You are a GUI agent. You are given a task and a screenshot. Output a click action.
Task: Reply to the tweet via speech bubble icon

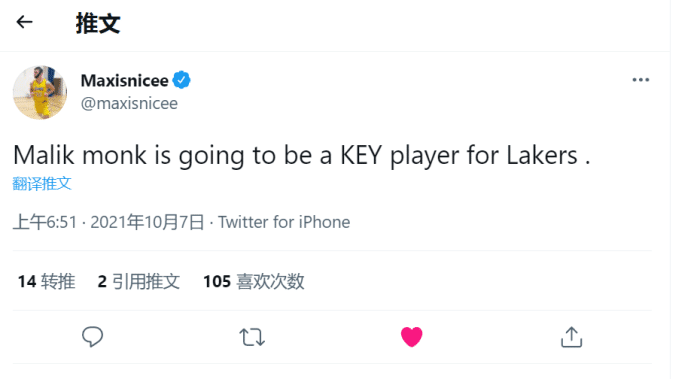[x=92, y=337]
